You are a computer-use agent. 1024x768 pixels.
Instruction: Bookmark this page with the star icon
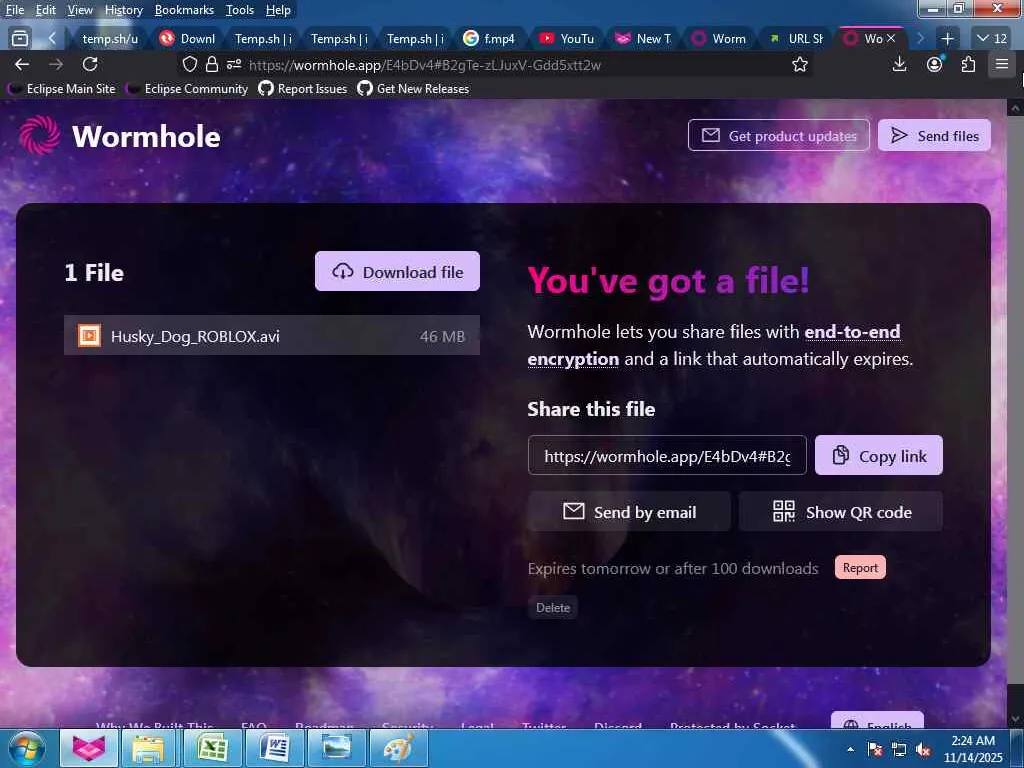799,64
